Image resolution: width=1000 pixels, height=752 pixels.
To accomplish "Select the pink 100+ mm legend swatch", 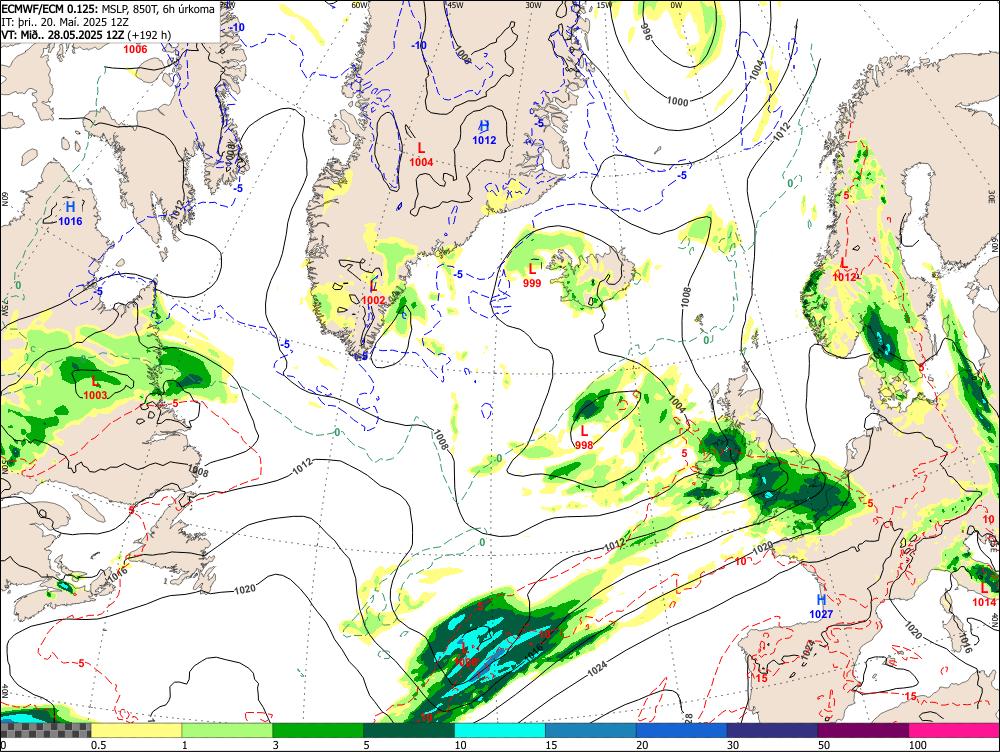I will click(x=954, y=730).
